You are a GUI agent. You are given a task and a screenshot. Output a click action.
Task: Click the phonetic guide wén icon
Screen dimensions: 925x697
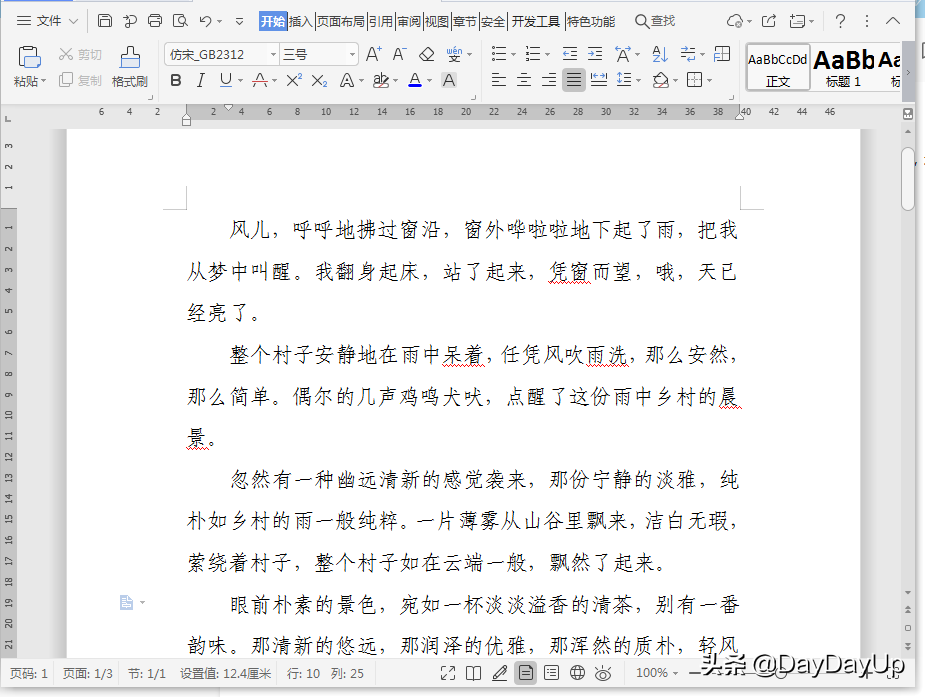[x=454, y=54]
